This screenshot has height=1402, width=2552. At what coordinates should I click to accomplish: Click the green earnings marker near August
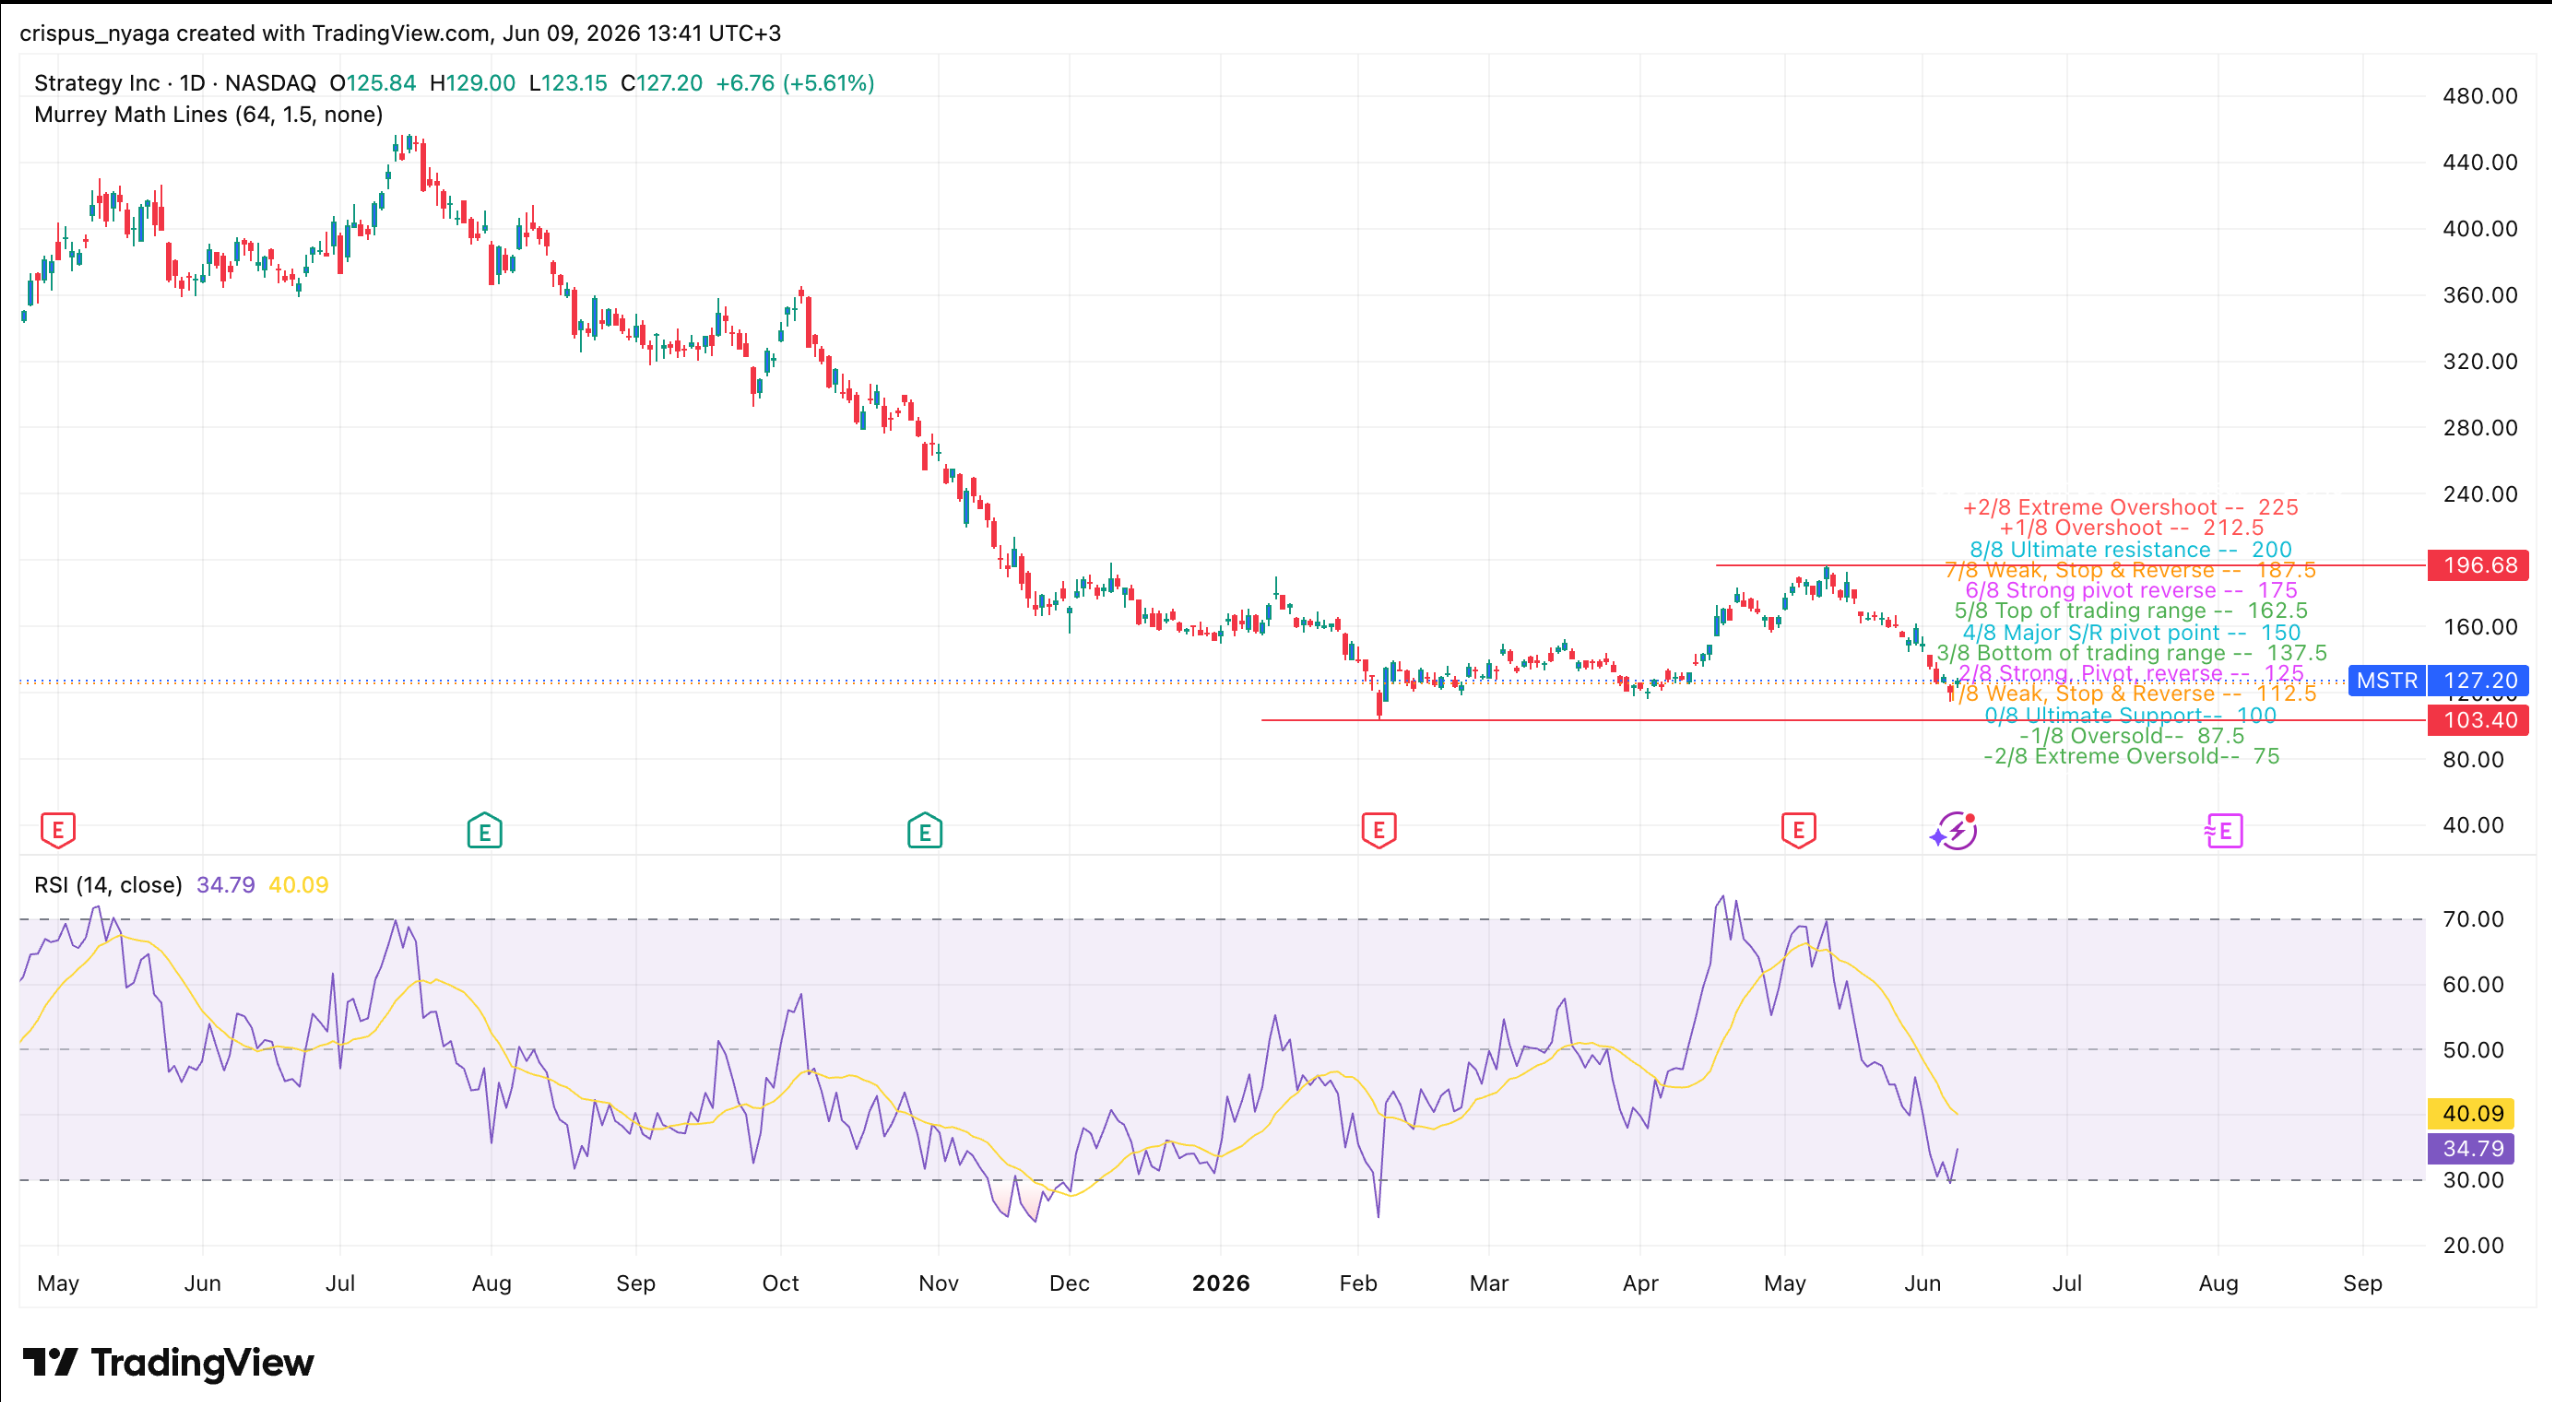[485, 830]
